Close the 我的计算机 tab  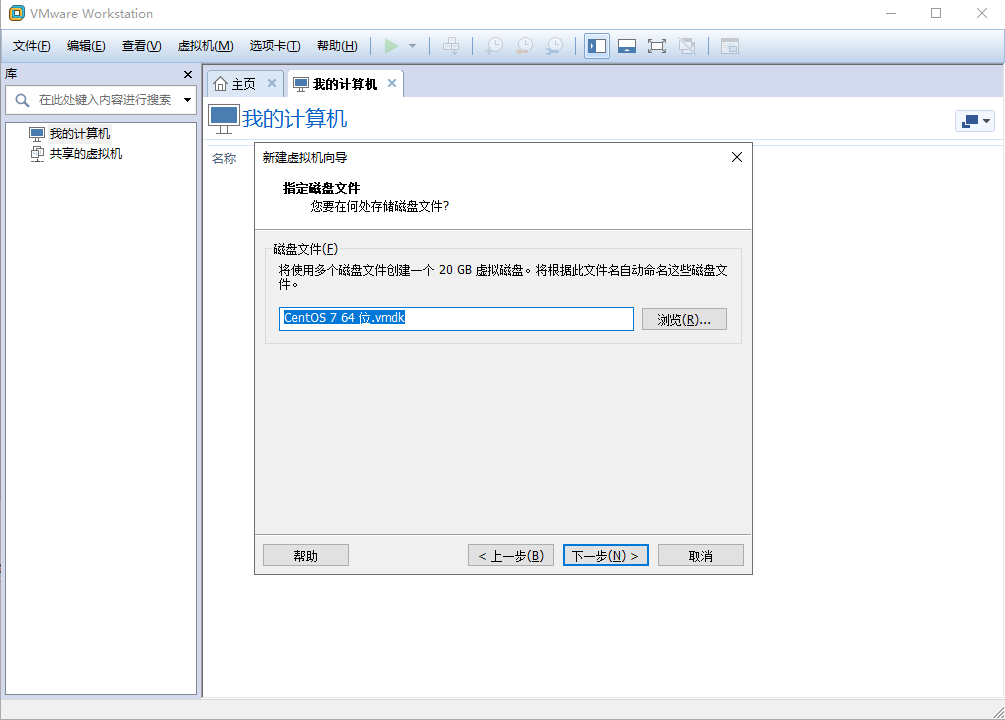point(392,83)
